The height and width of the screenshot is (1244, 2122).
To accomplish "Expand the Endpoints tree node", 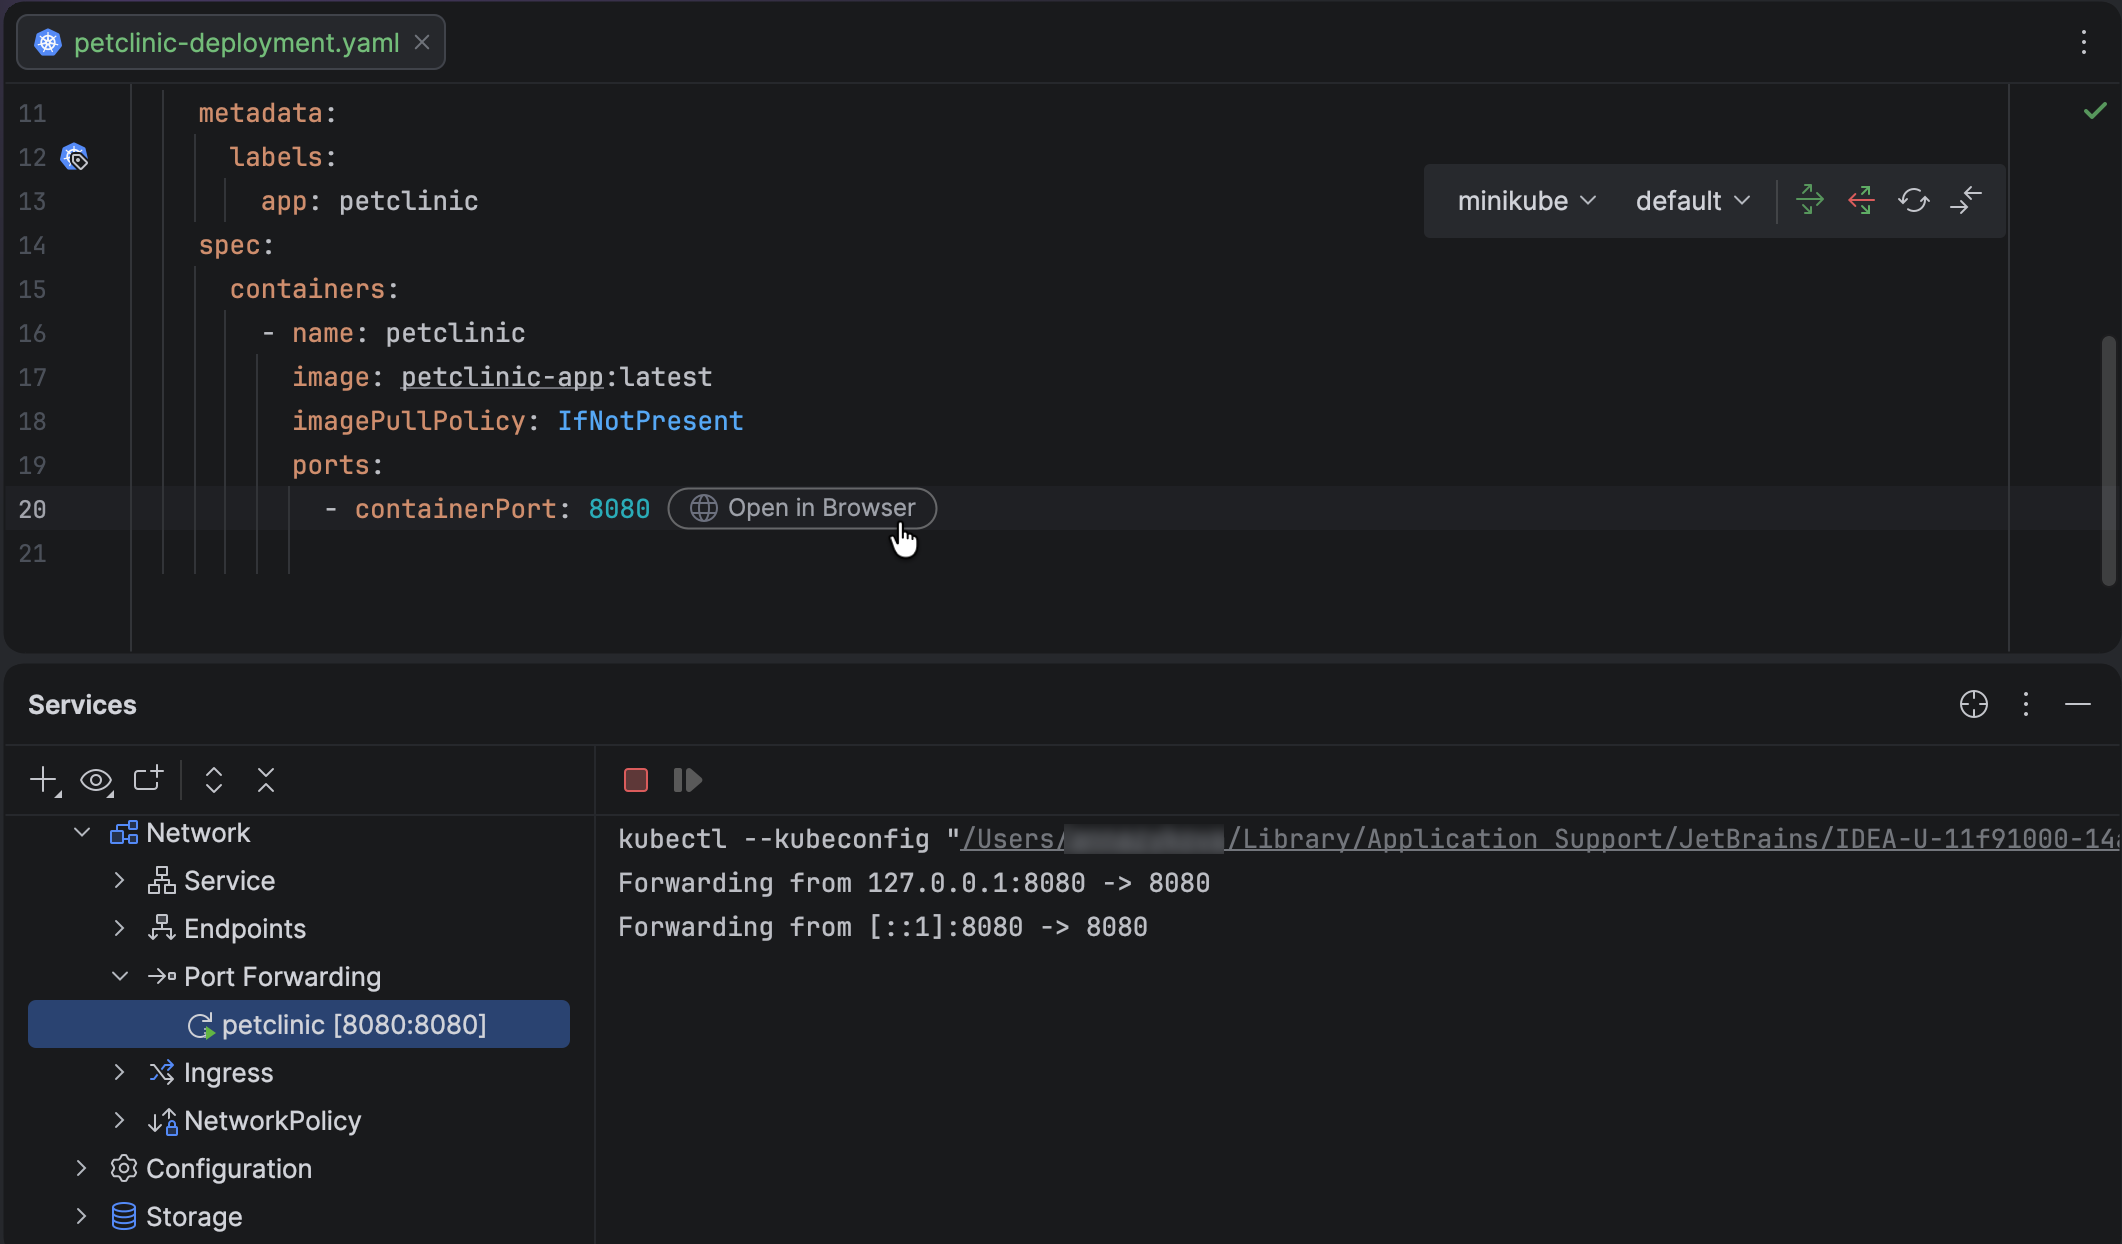I will pyautogui.click(x=120, y=928).
